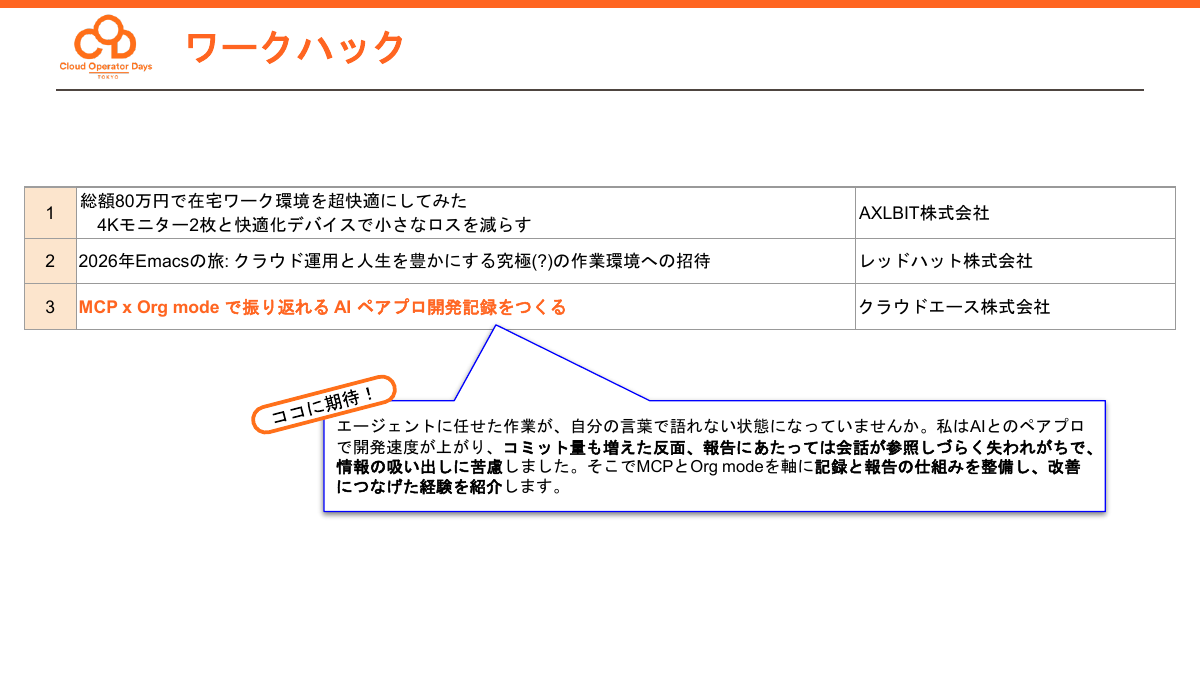This screenshot has height=675, width=1200.
Task: Click row number 2 cell
Action: 50,261
